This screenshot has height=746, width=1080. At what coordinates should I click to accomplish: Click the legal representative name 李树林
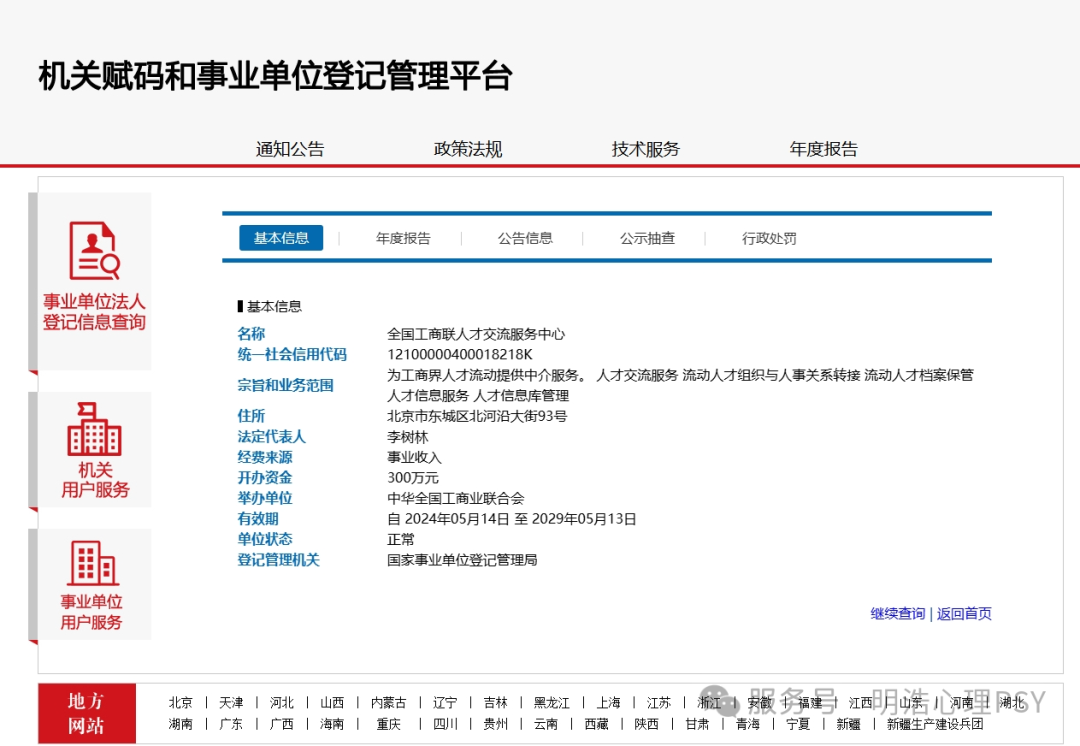click(407, 437)
